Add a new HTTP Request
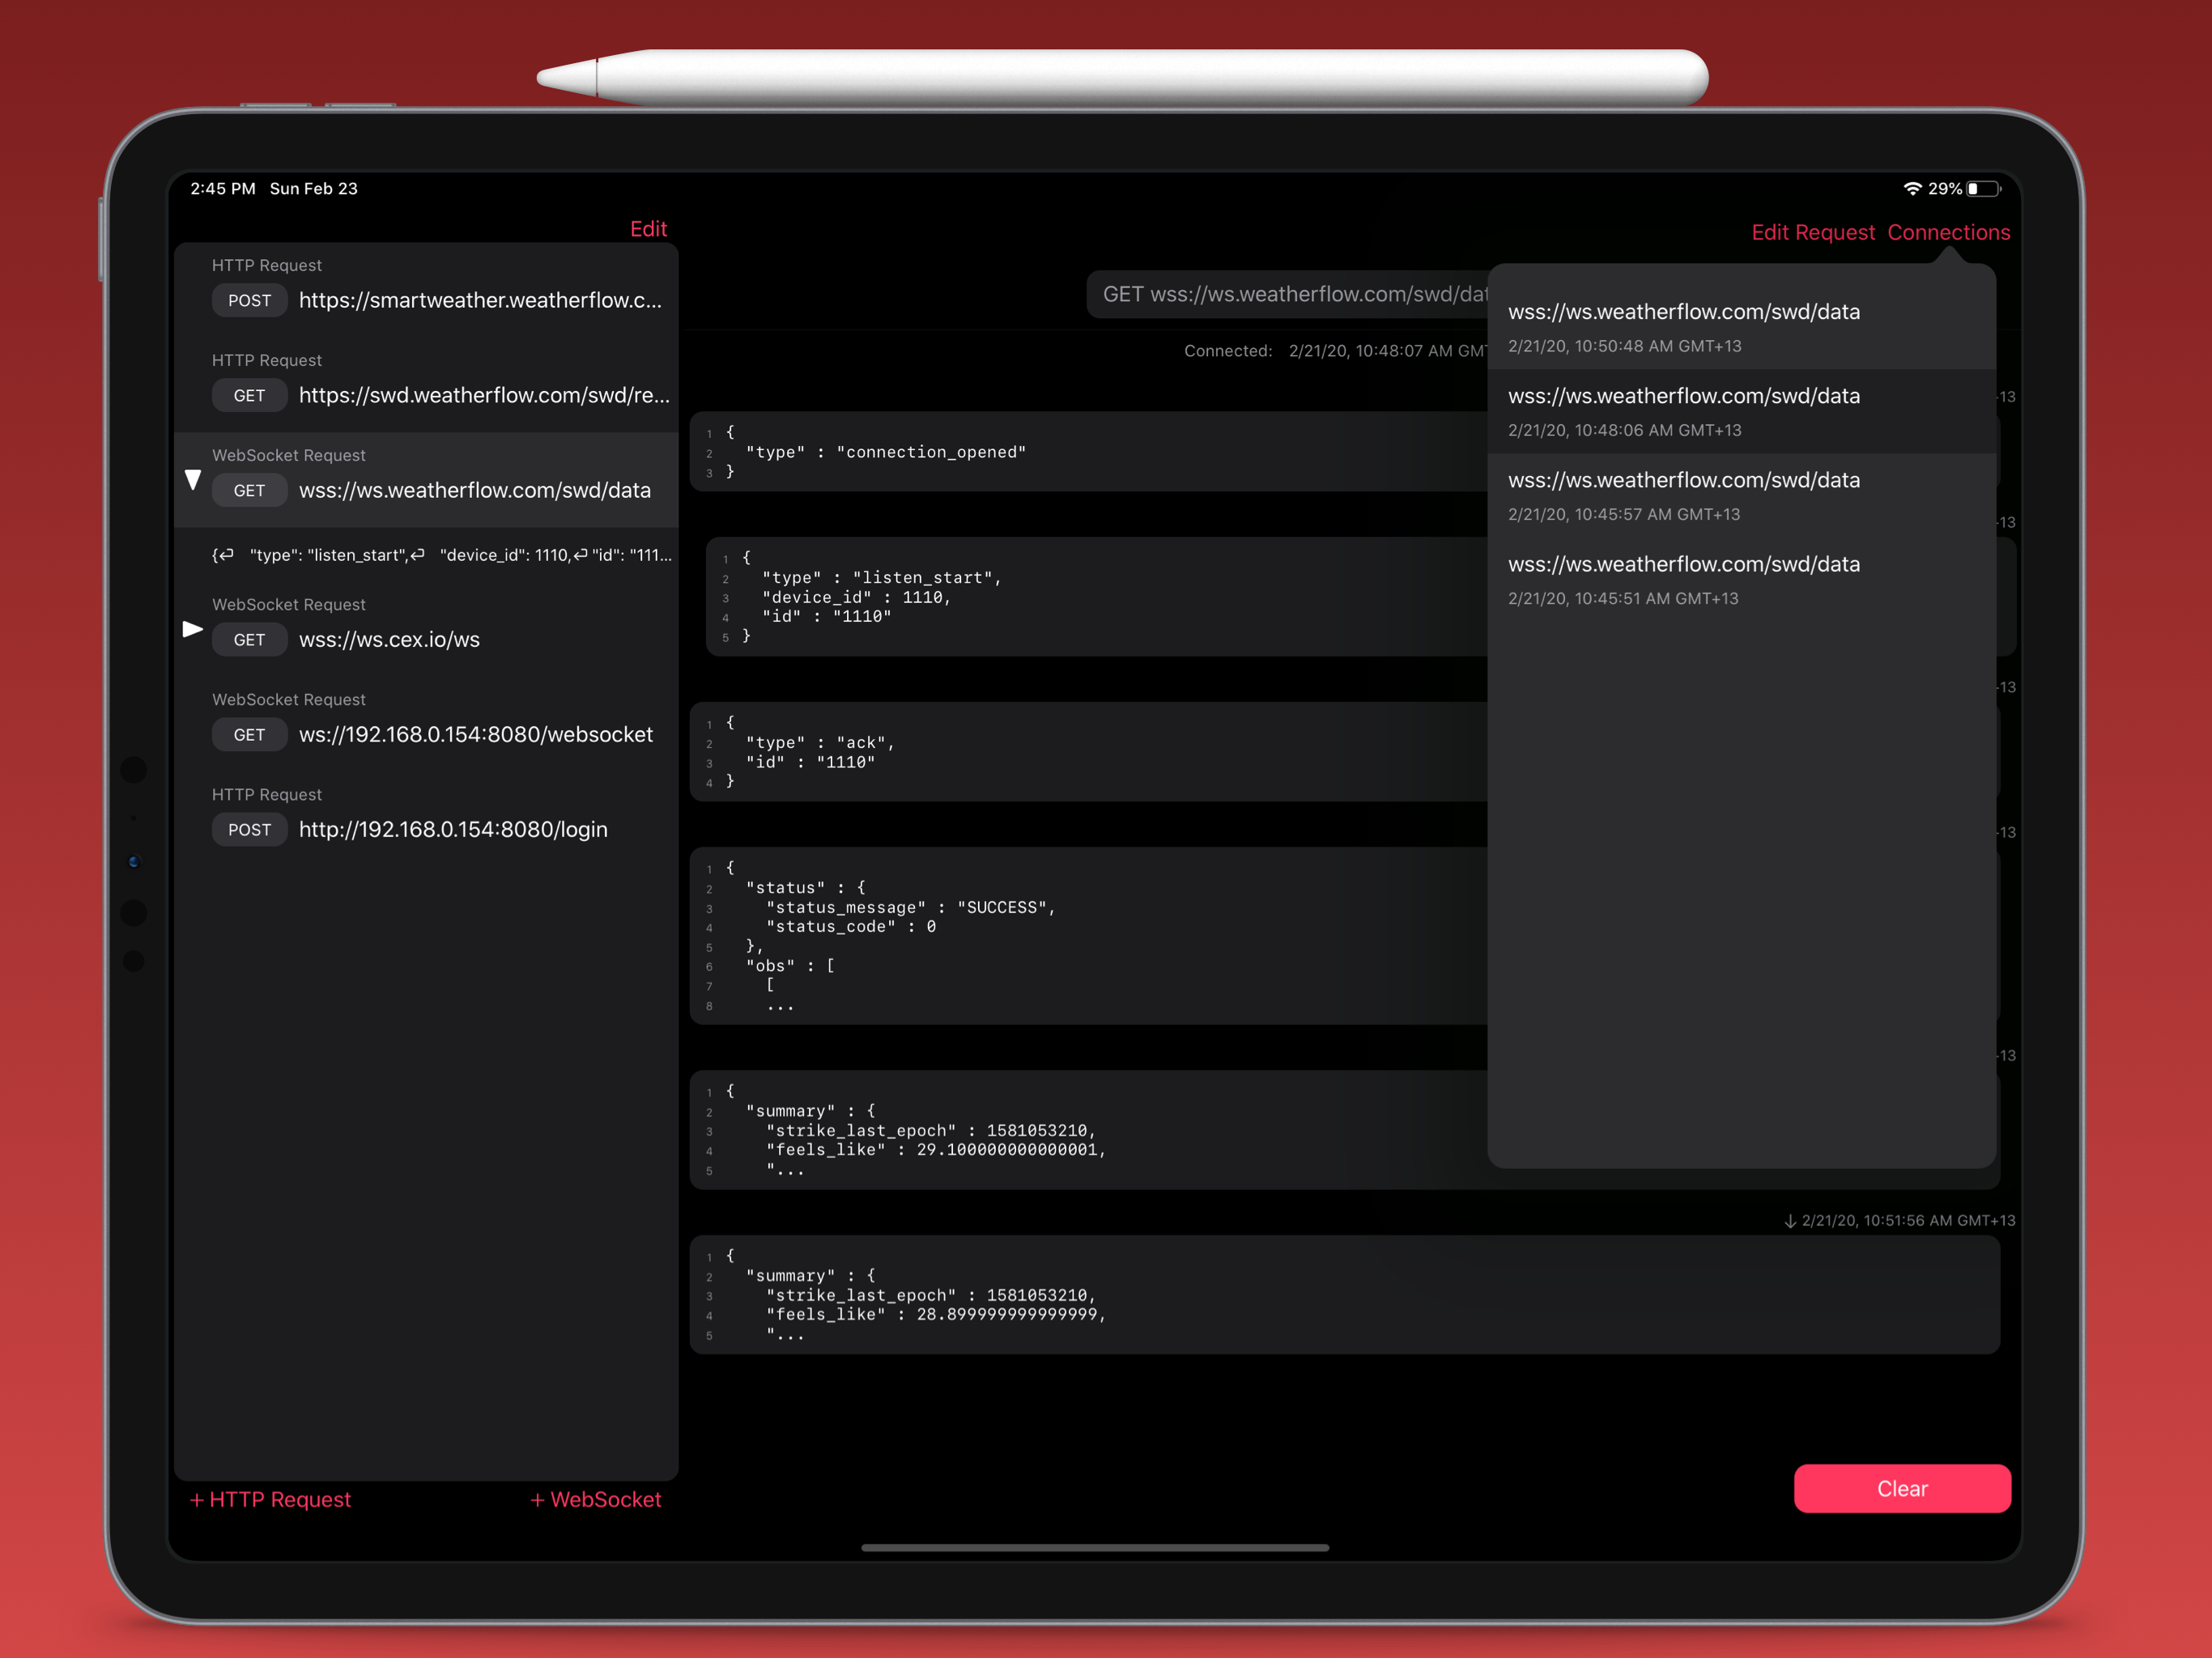Screen dimensions: 2212x1658 point(270,1499)
